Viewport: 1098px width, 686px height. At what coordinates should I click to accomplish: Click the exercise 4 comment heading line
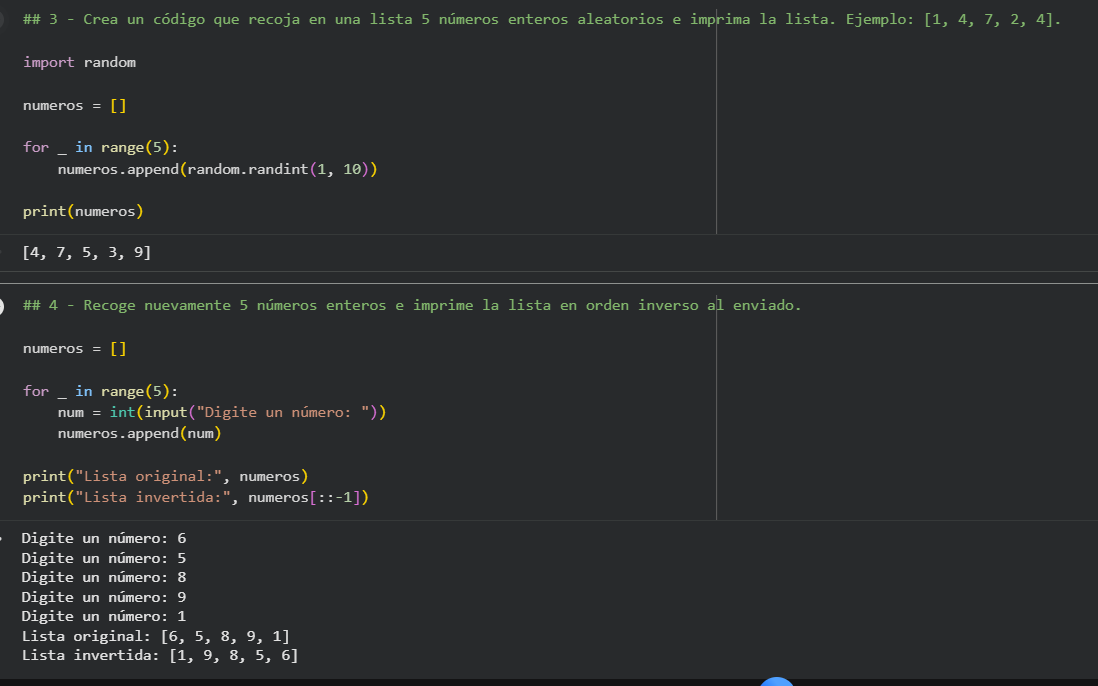click(411, 305)
